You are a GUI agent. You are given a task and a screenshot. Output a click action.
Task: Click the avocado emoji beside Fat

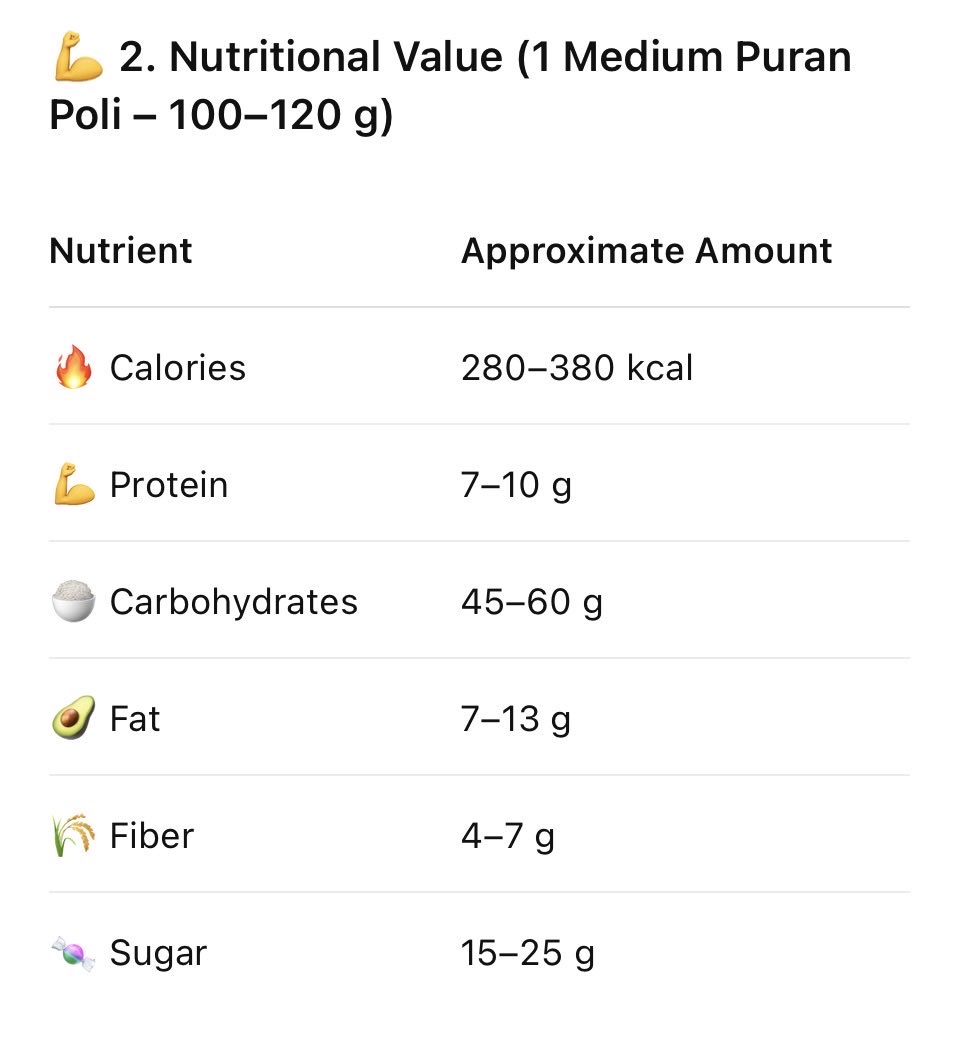[x=73, y=718]
